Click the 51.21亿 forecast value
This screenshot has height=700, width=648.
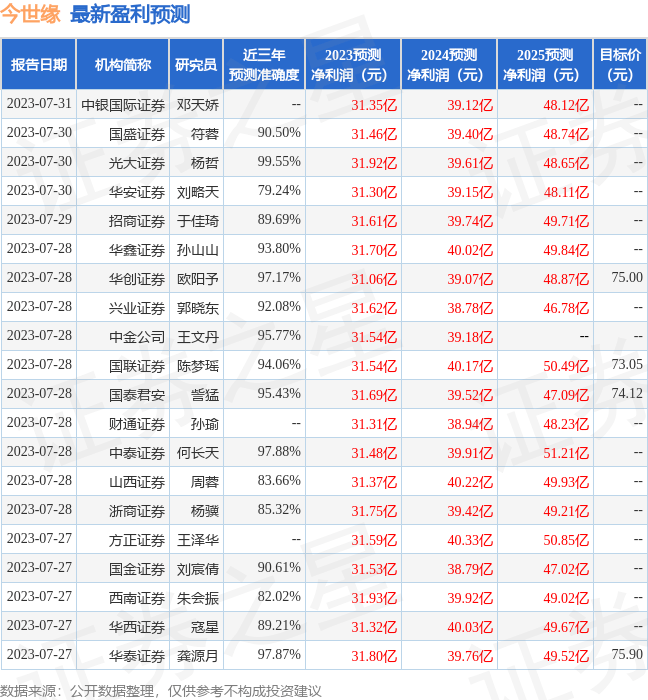click(566, 454)
